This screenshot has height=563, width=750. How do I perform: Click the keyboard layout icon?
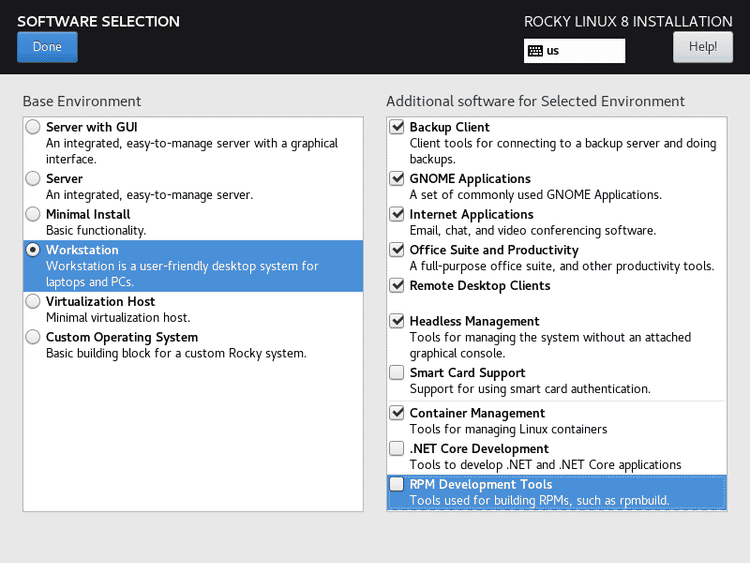(536, 51)
